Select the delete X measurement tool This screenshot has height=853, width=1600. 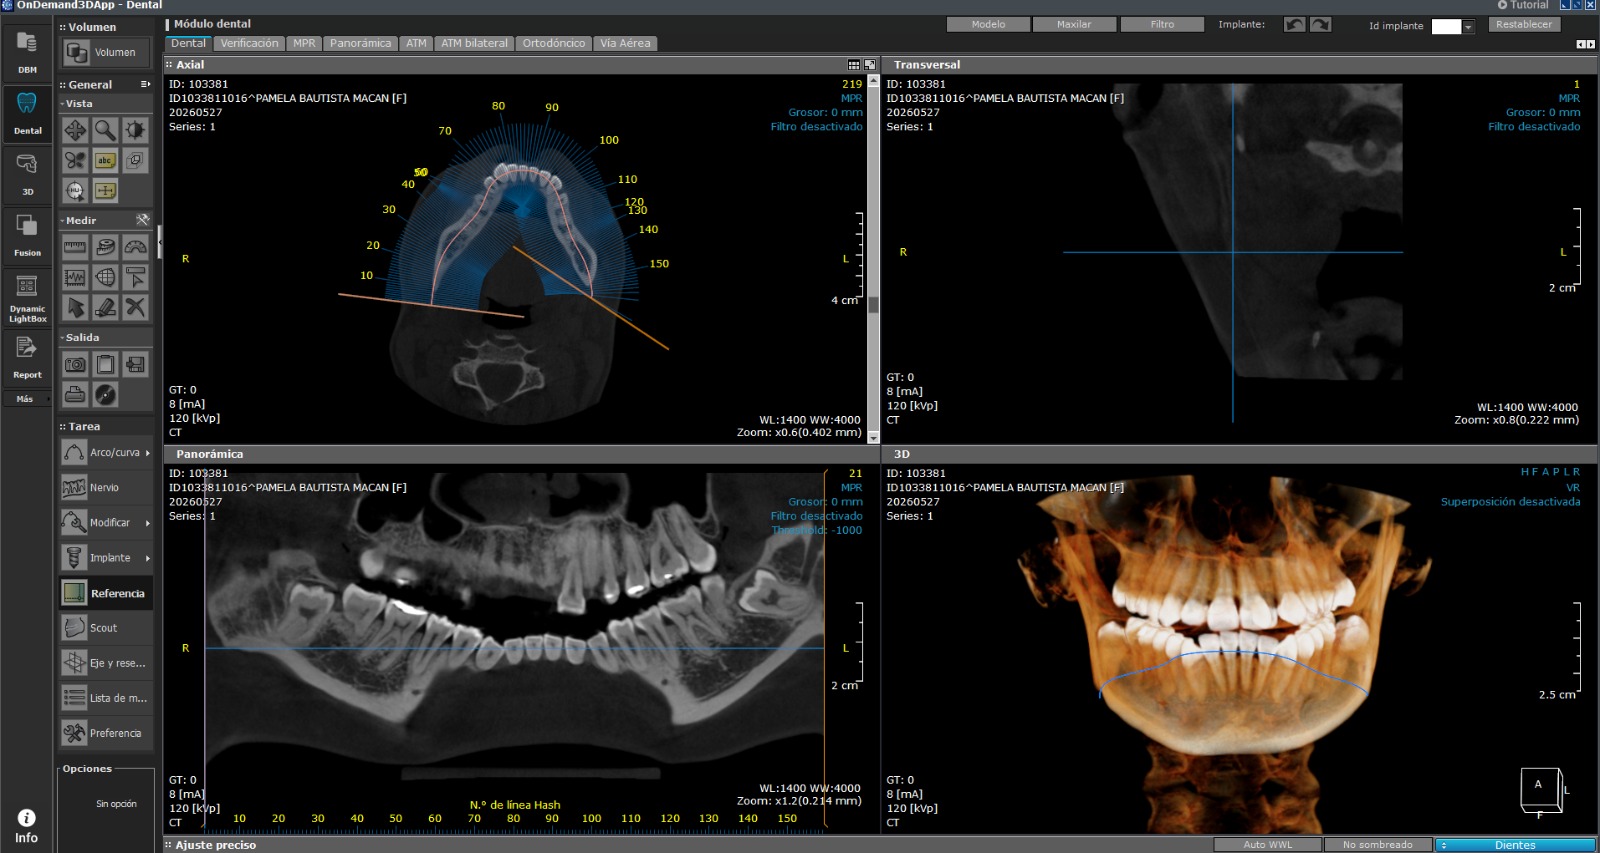[x=135, y=307]
